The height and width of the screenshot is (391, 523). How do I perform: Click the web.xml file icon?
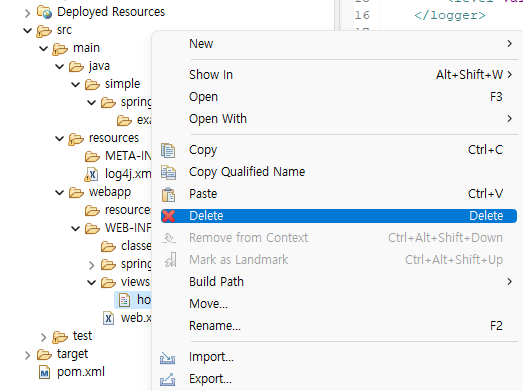[108, 318]
